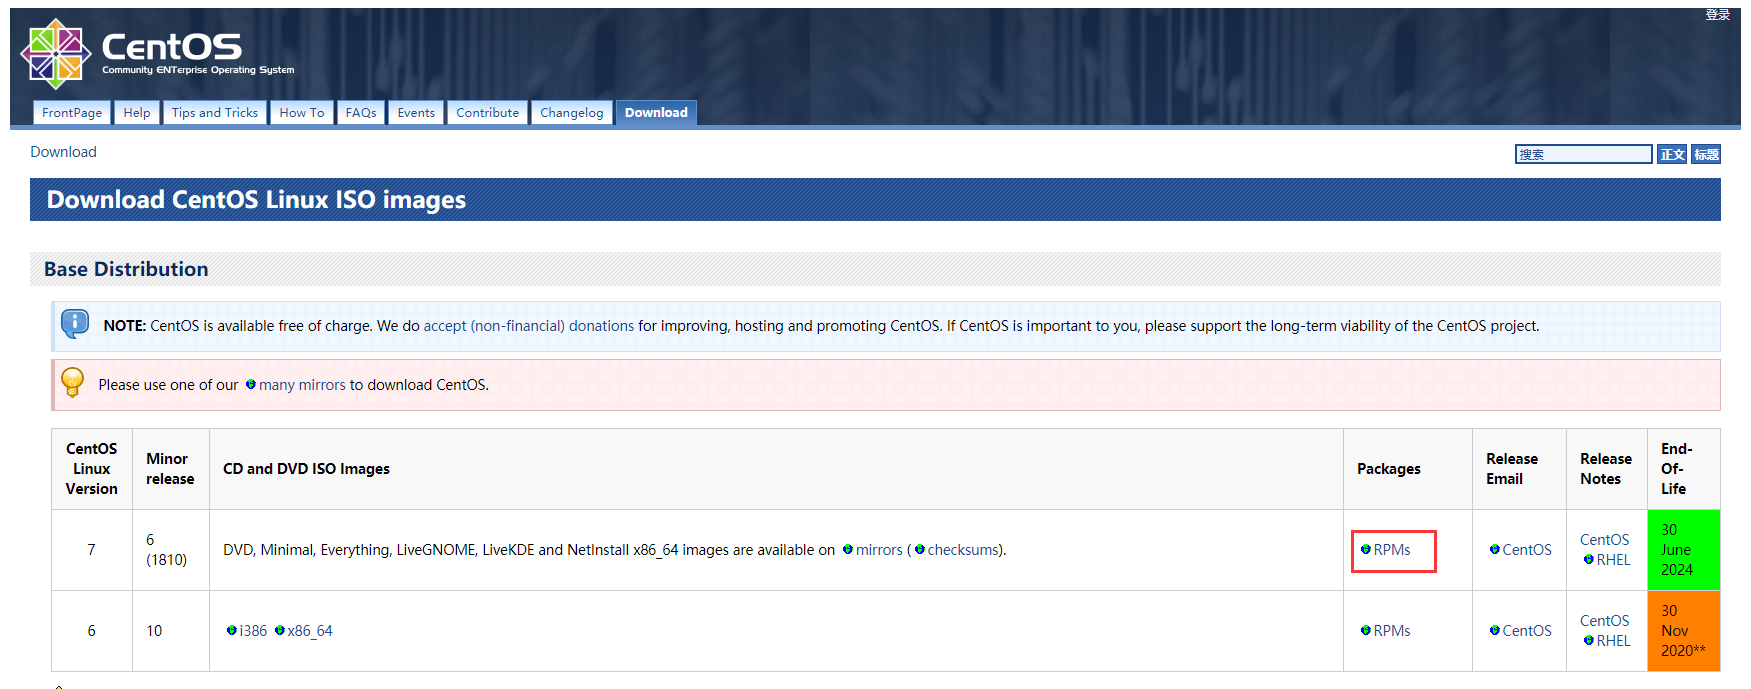The height and width of the screenshot is (689, 1751).
Task: Open the i386 ISO link
Action: (x=253, y=631)
